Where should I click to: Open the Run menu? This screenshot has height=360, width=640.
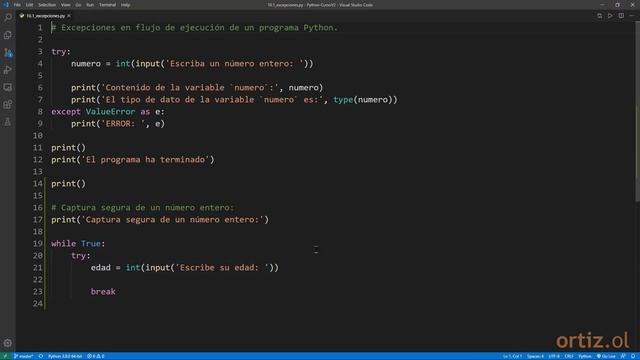(90, 5)
